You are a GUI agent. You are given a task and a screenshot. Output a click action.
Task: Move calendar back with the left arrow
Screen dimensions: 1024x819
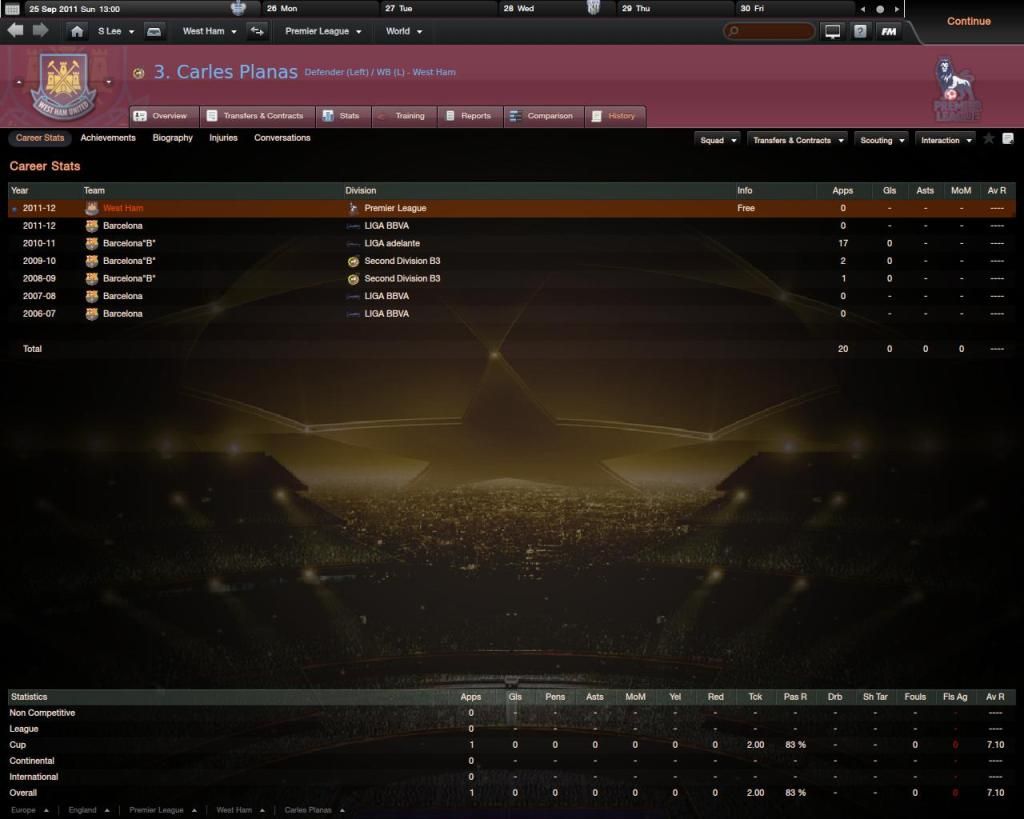(x=863, y=9)
